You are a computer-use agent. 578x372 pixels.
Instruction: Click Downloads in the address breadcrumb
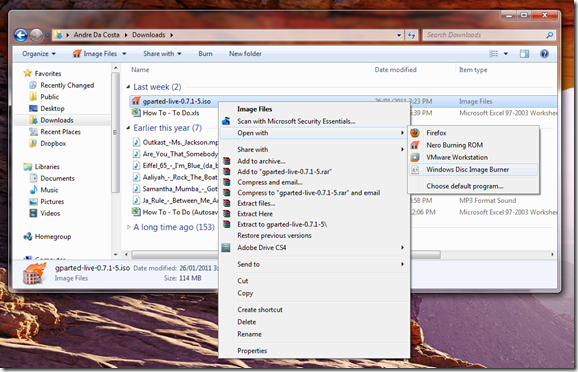click(149, 35)
